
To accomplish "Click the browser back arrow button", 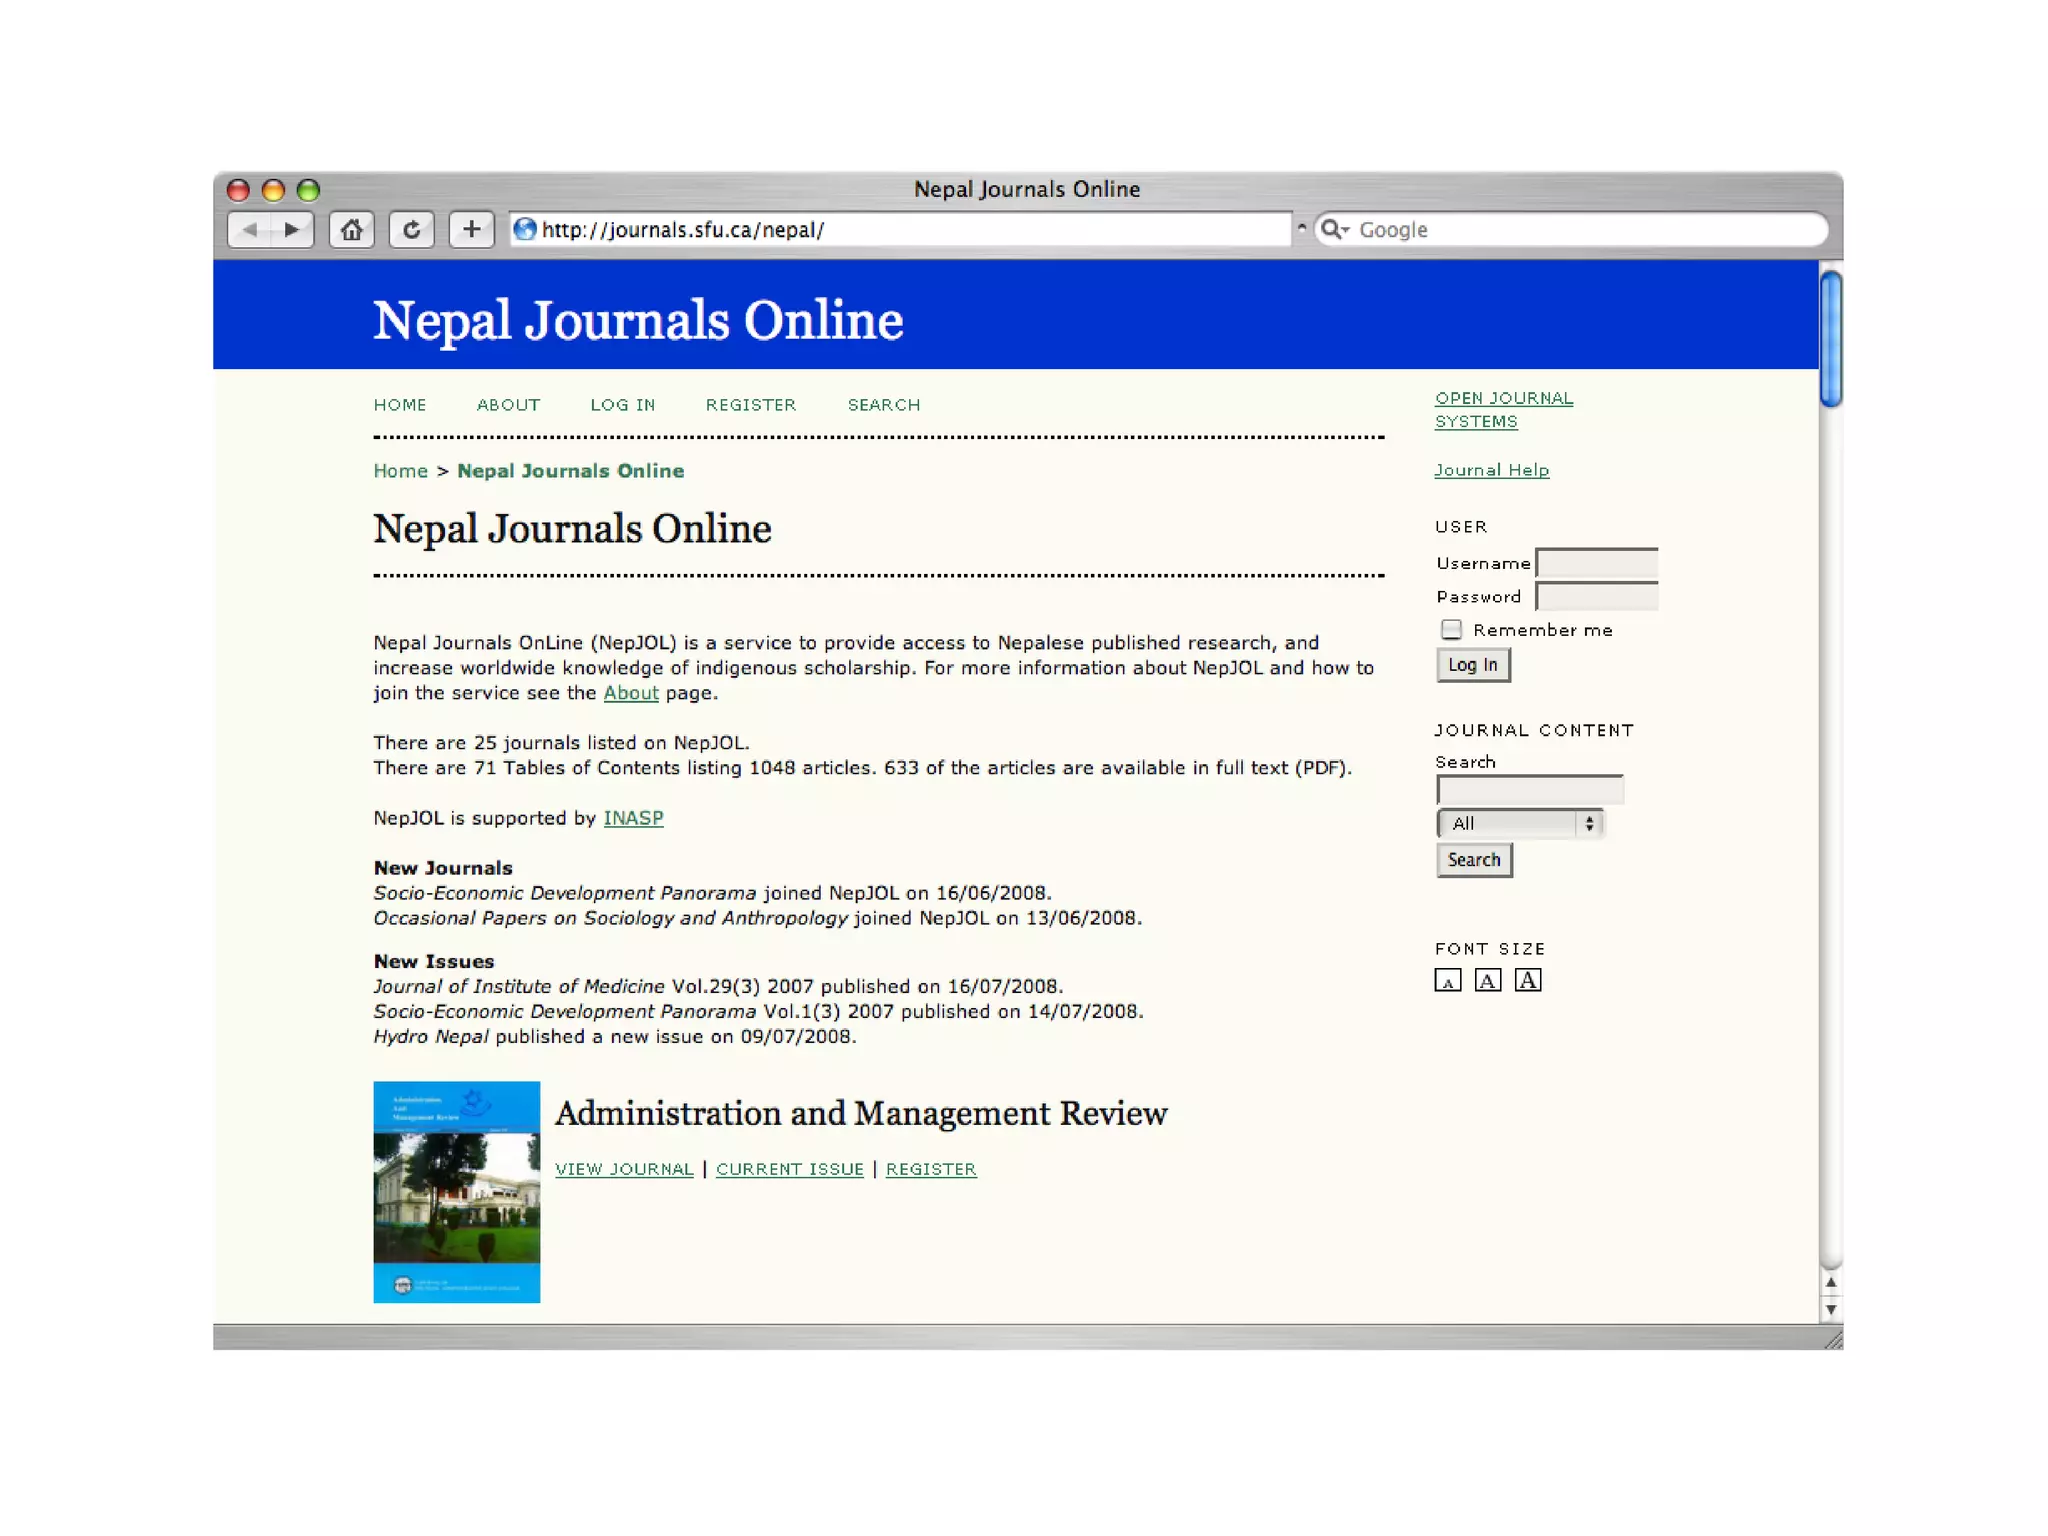I will click(x=250, y=230).
